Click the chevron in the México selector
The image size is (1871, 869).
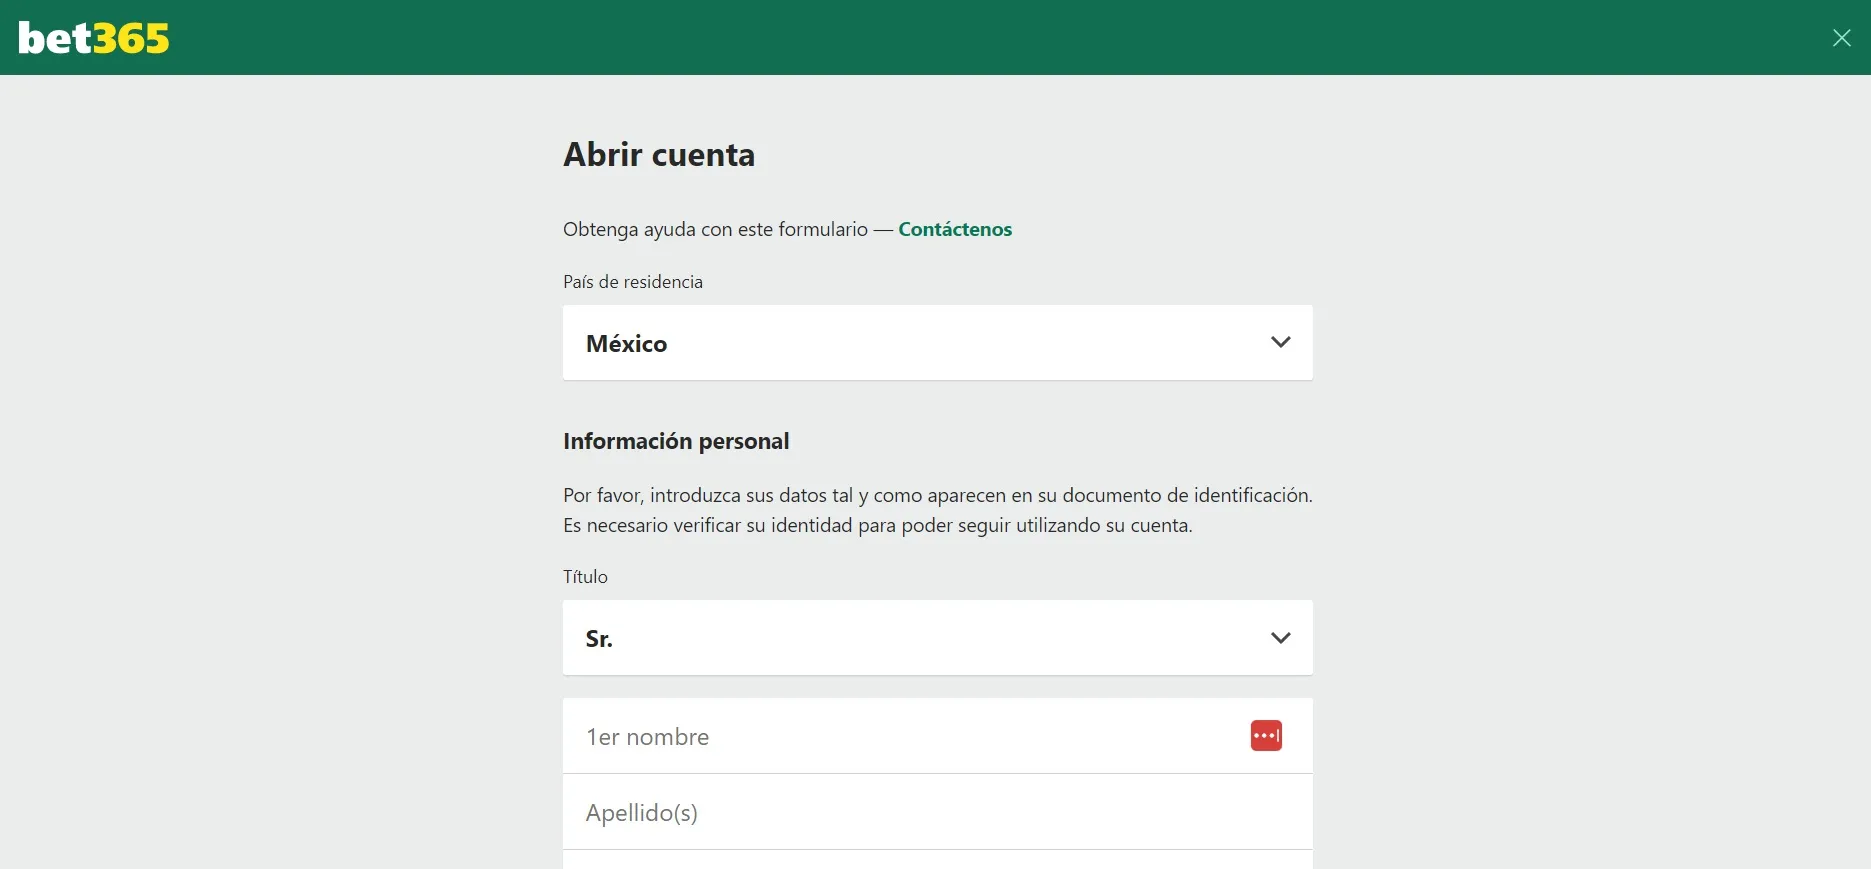point(1280,342)
